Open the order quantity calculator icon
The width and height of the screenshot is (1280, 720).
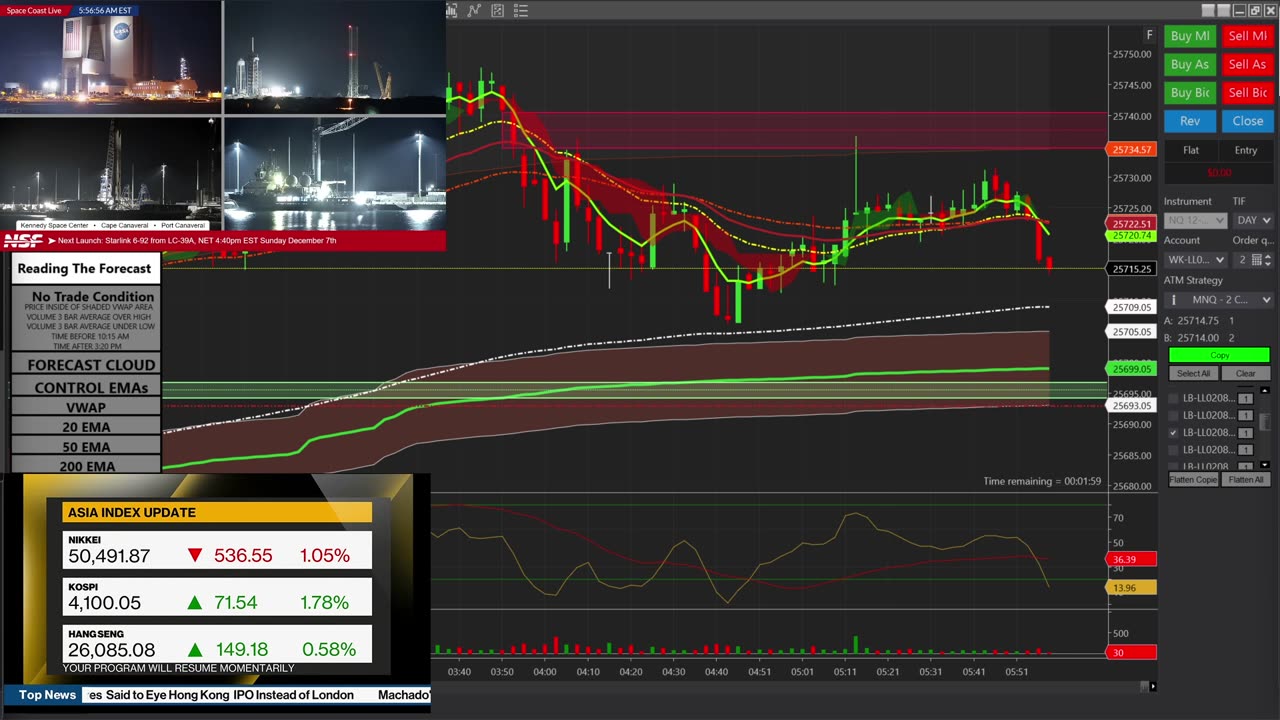1257,260
